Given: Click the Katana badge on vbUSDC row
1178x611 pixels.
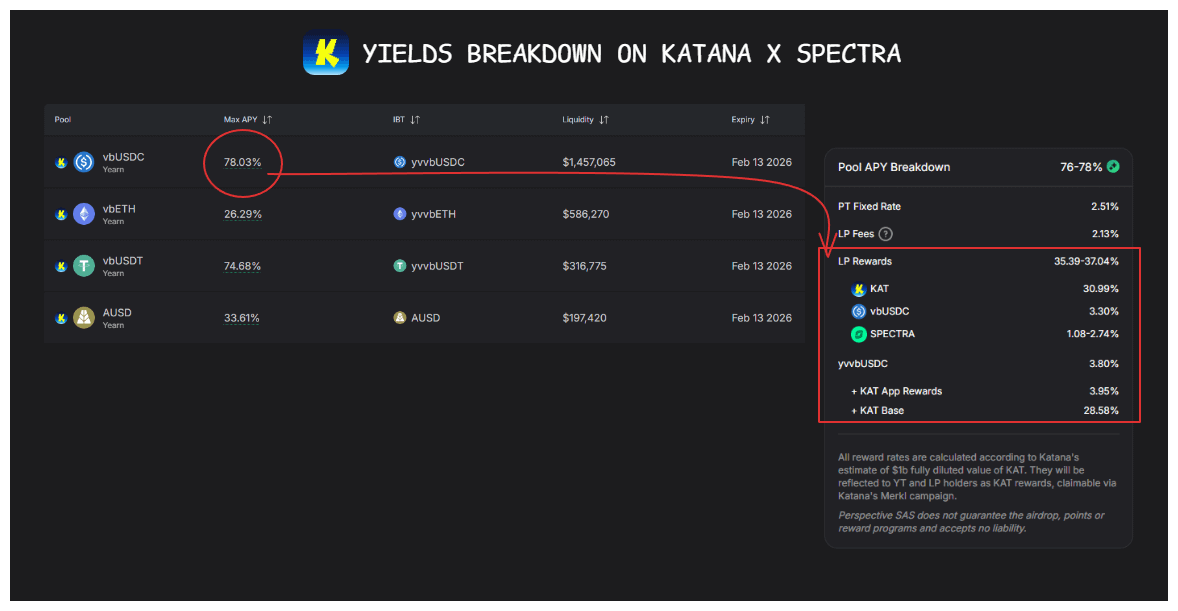Looking at the screenshot, I should (x=62, y=162).
